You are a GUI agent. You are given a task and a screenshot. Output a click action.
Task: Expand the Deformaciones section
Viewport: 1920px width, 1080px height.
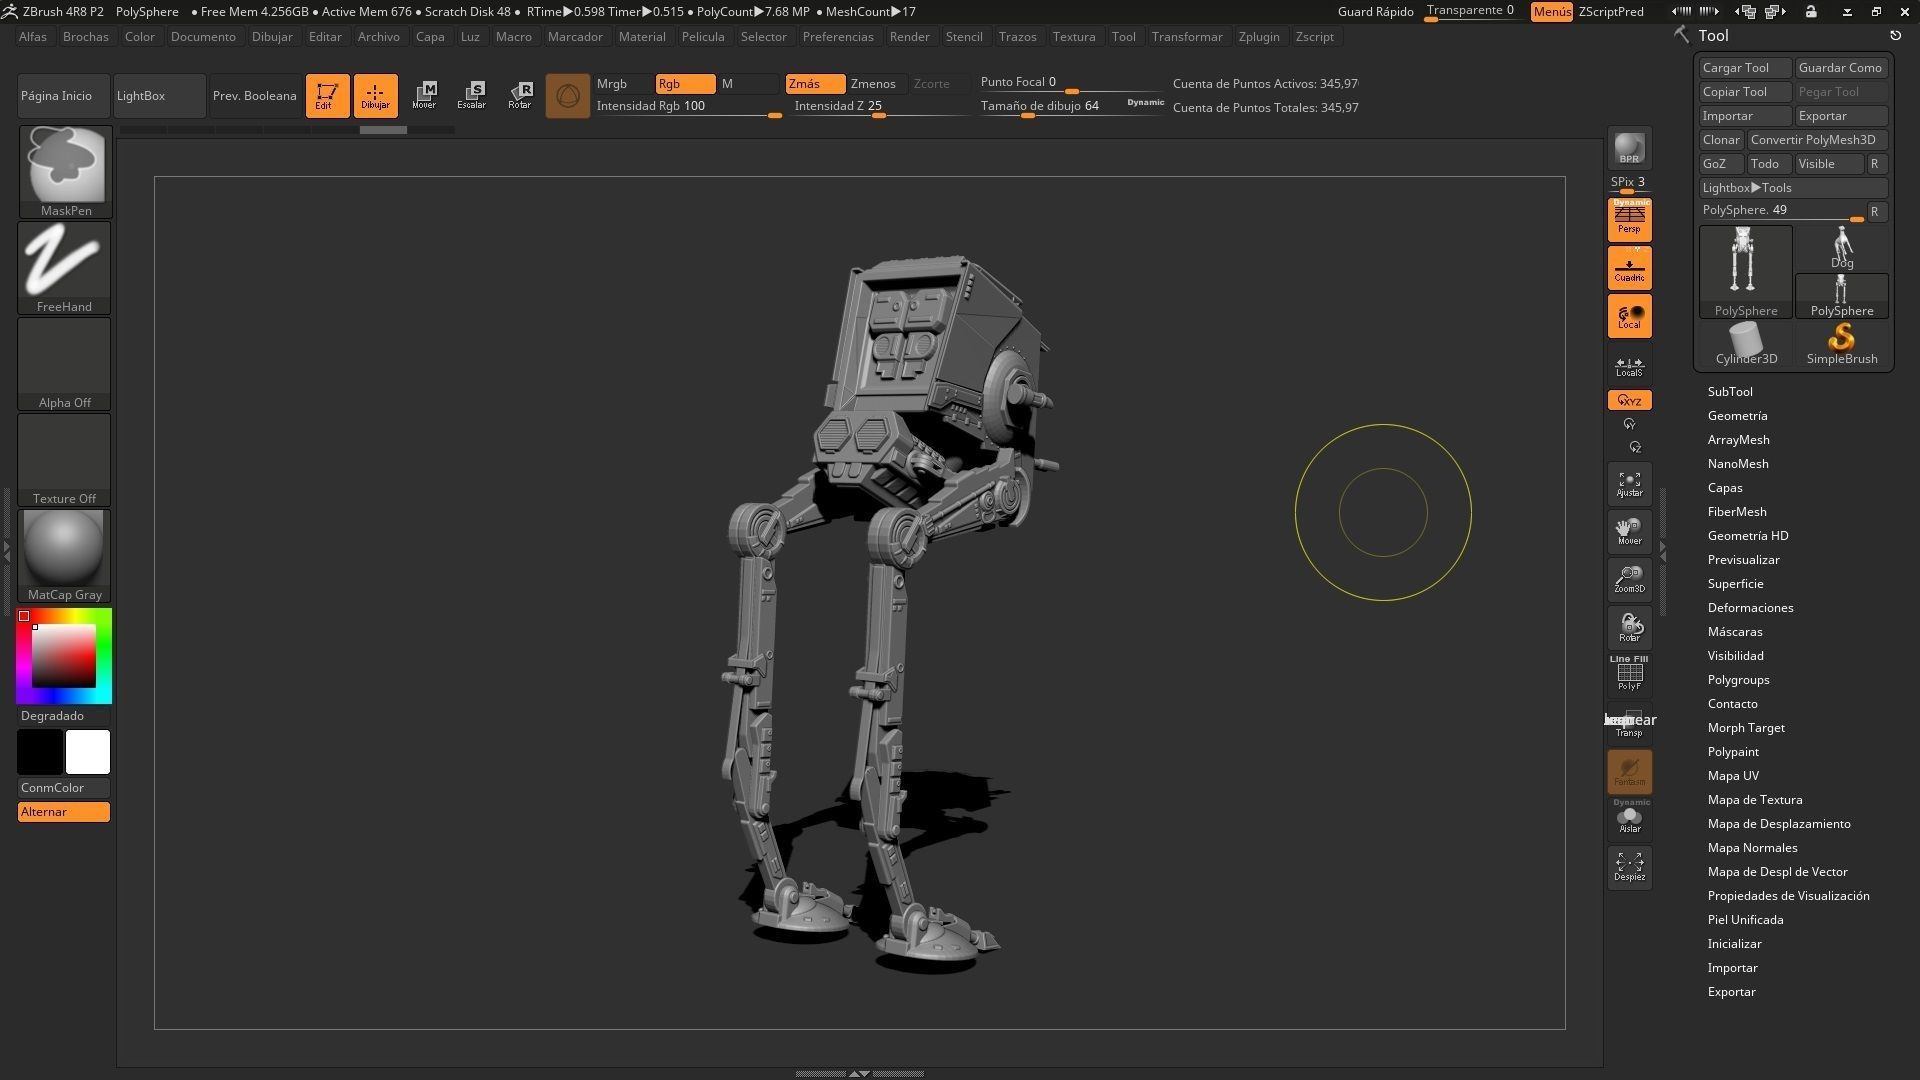tap(1750, 608)
